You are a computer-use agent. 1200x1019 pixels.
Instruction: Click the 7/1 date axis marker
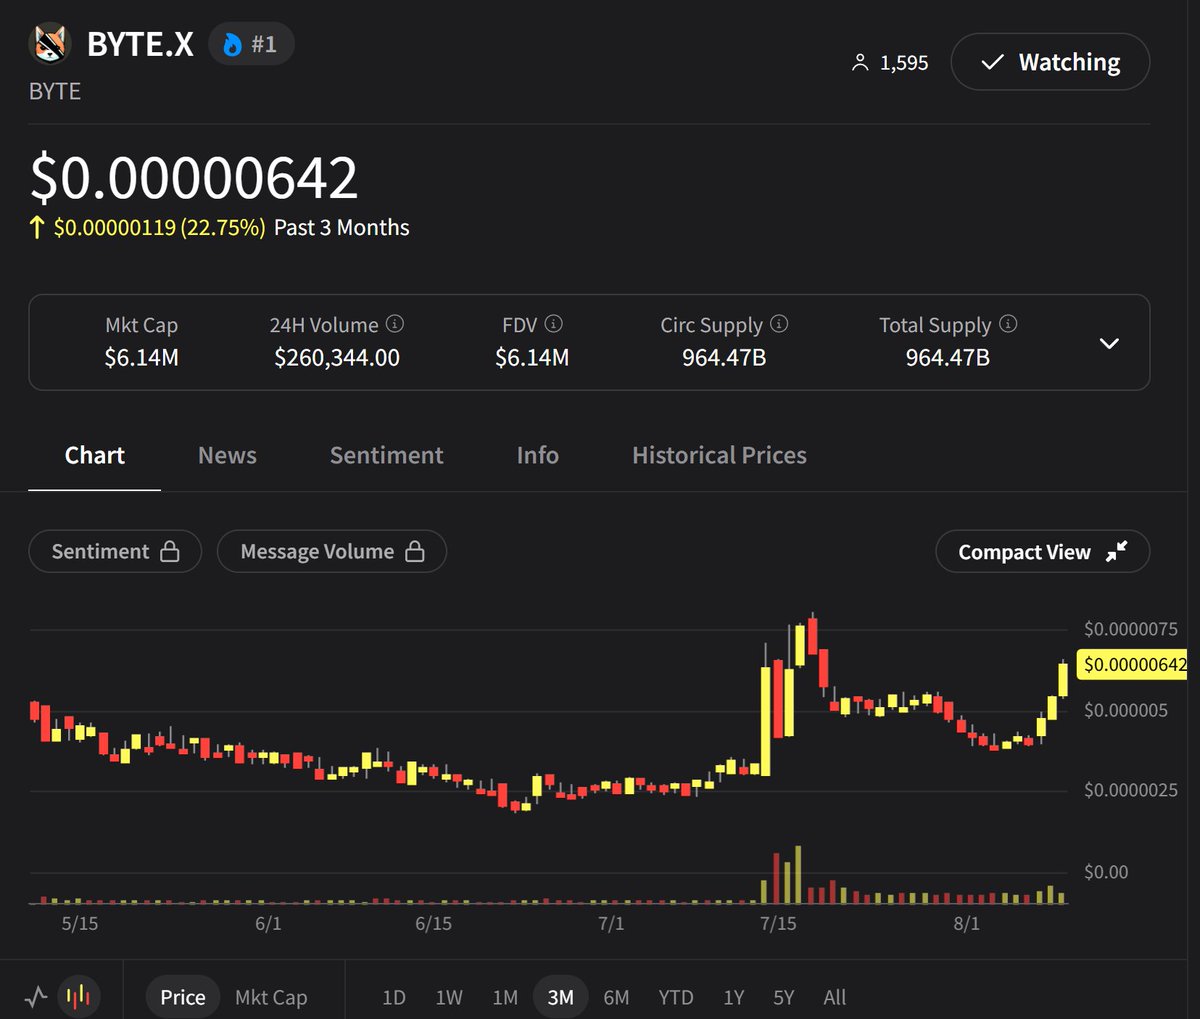click(x=611, y=924)
